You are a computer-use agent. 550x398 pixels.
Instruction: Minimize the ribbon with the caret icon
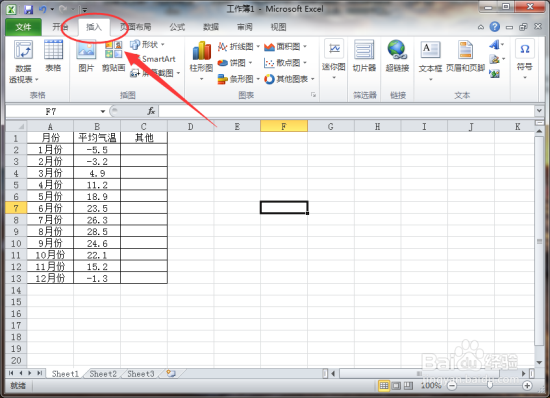481,27
